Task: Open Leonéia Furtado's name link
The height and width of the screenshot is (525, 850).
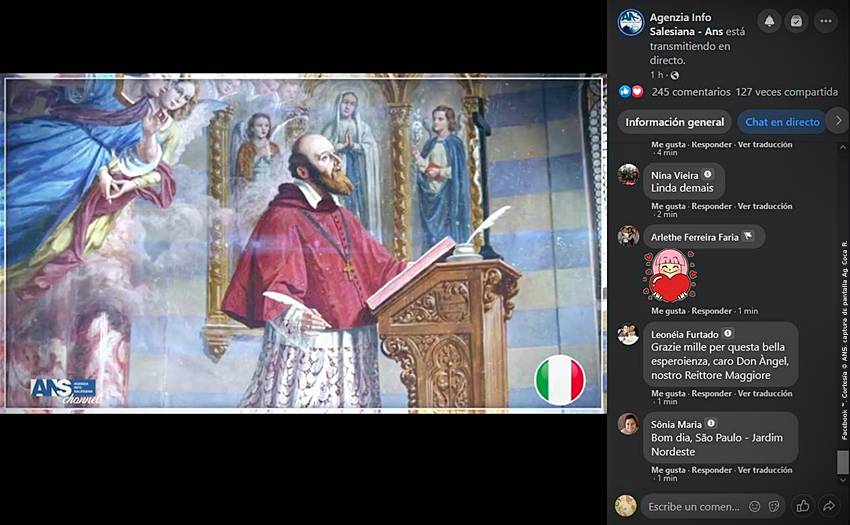Action: point(685,335)
